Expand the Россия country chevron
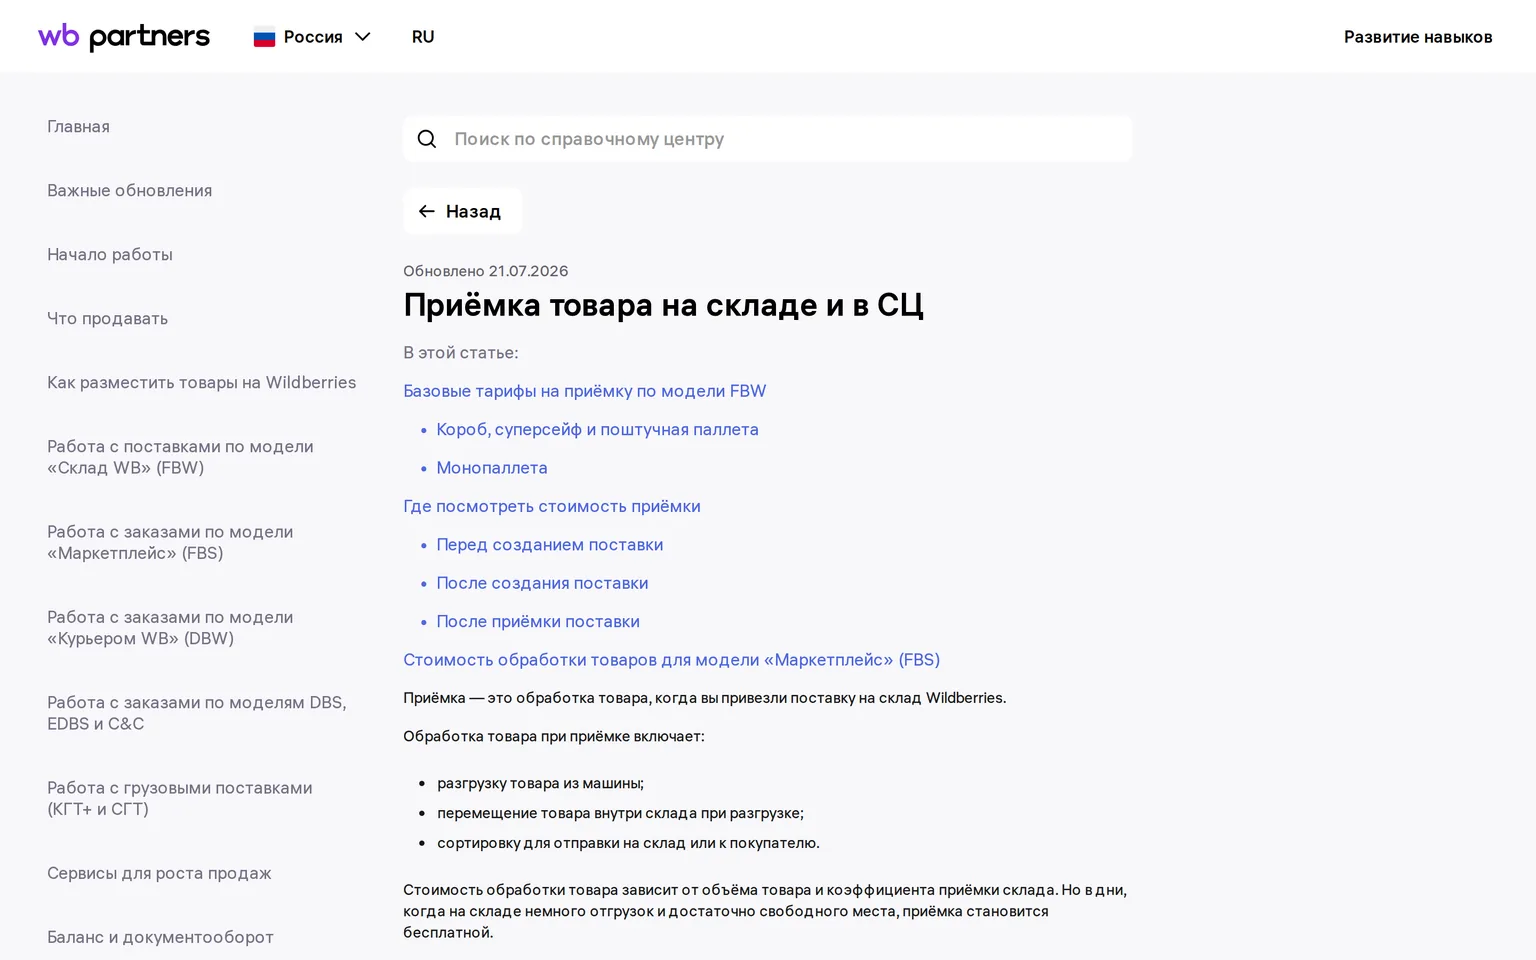Image resolution: width=1536 pixels, height=960 pixels. pyautogui.click(x=363, y=37)
